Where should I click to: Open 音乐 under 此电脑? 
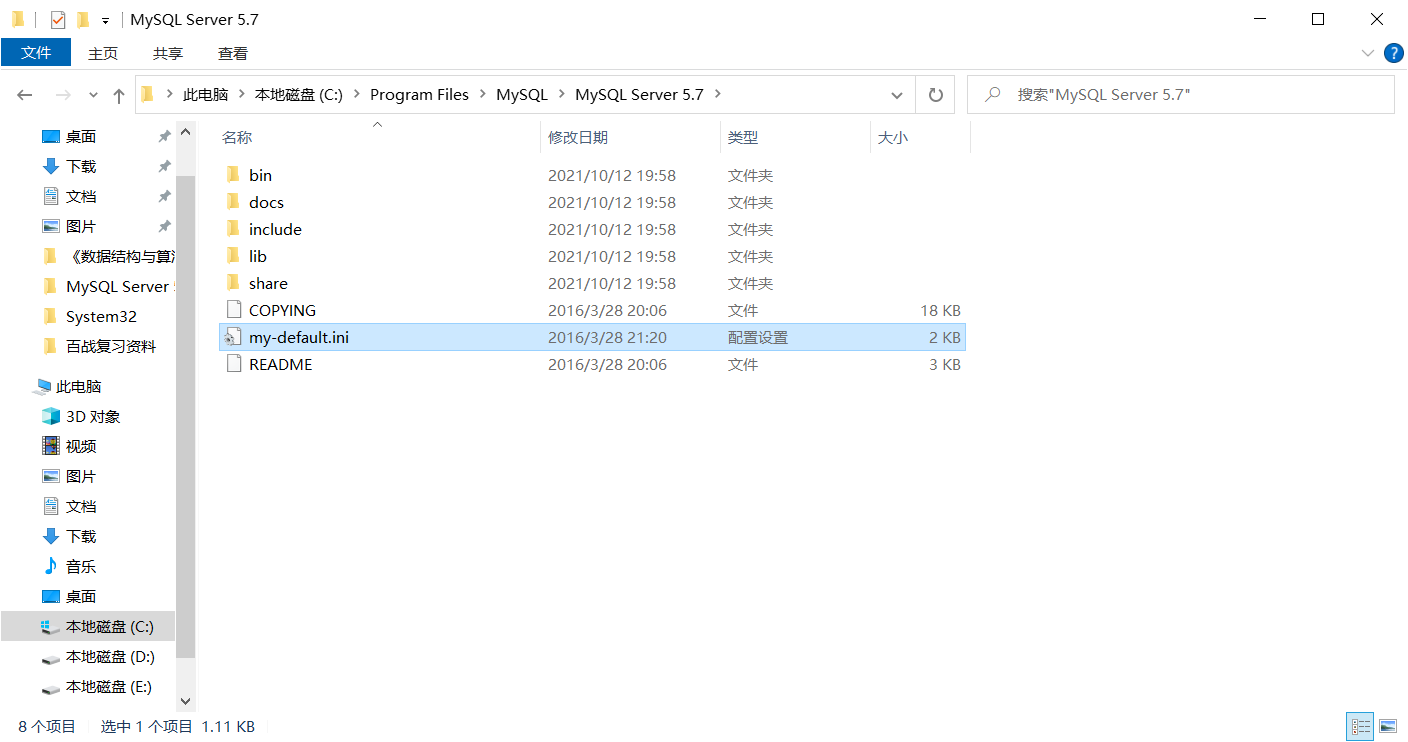click(81, 567)
